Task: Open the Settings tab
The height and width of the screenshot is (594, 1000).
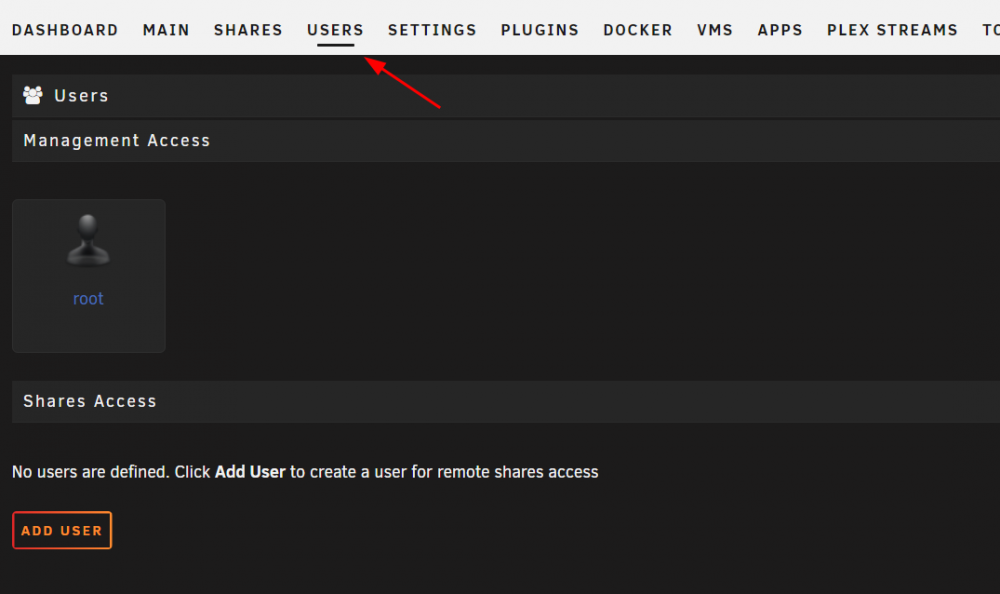Action: point(432,30)
